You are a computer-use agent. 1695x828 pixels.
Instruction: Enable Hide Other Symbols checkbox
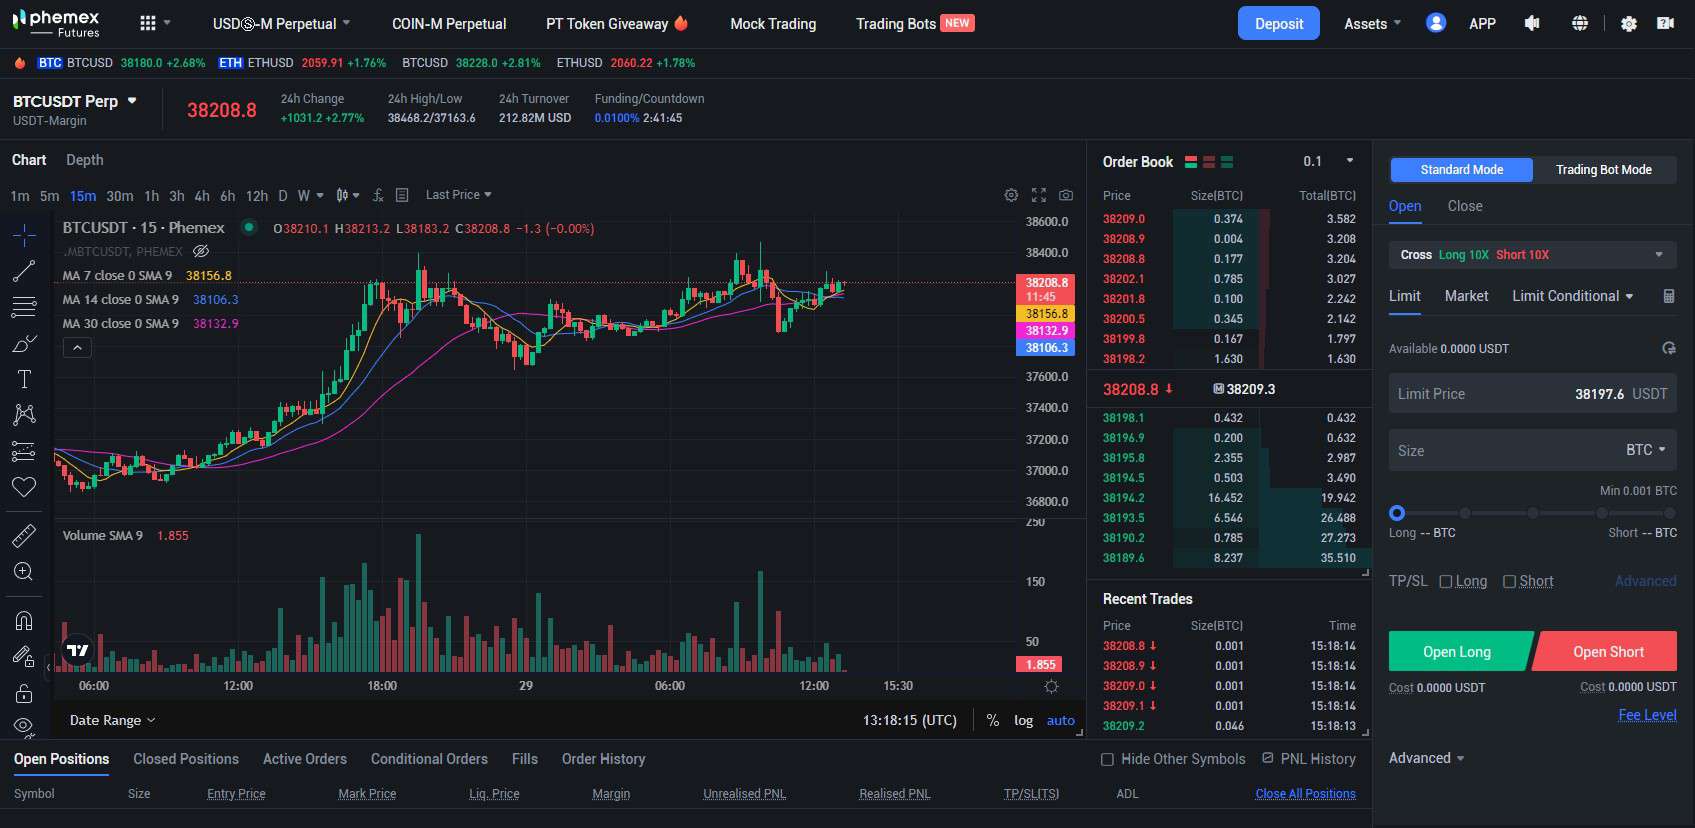pos(1107,760)
